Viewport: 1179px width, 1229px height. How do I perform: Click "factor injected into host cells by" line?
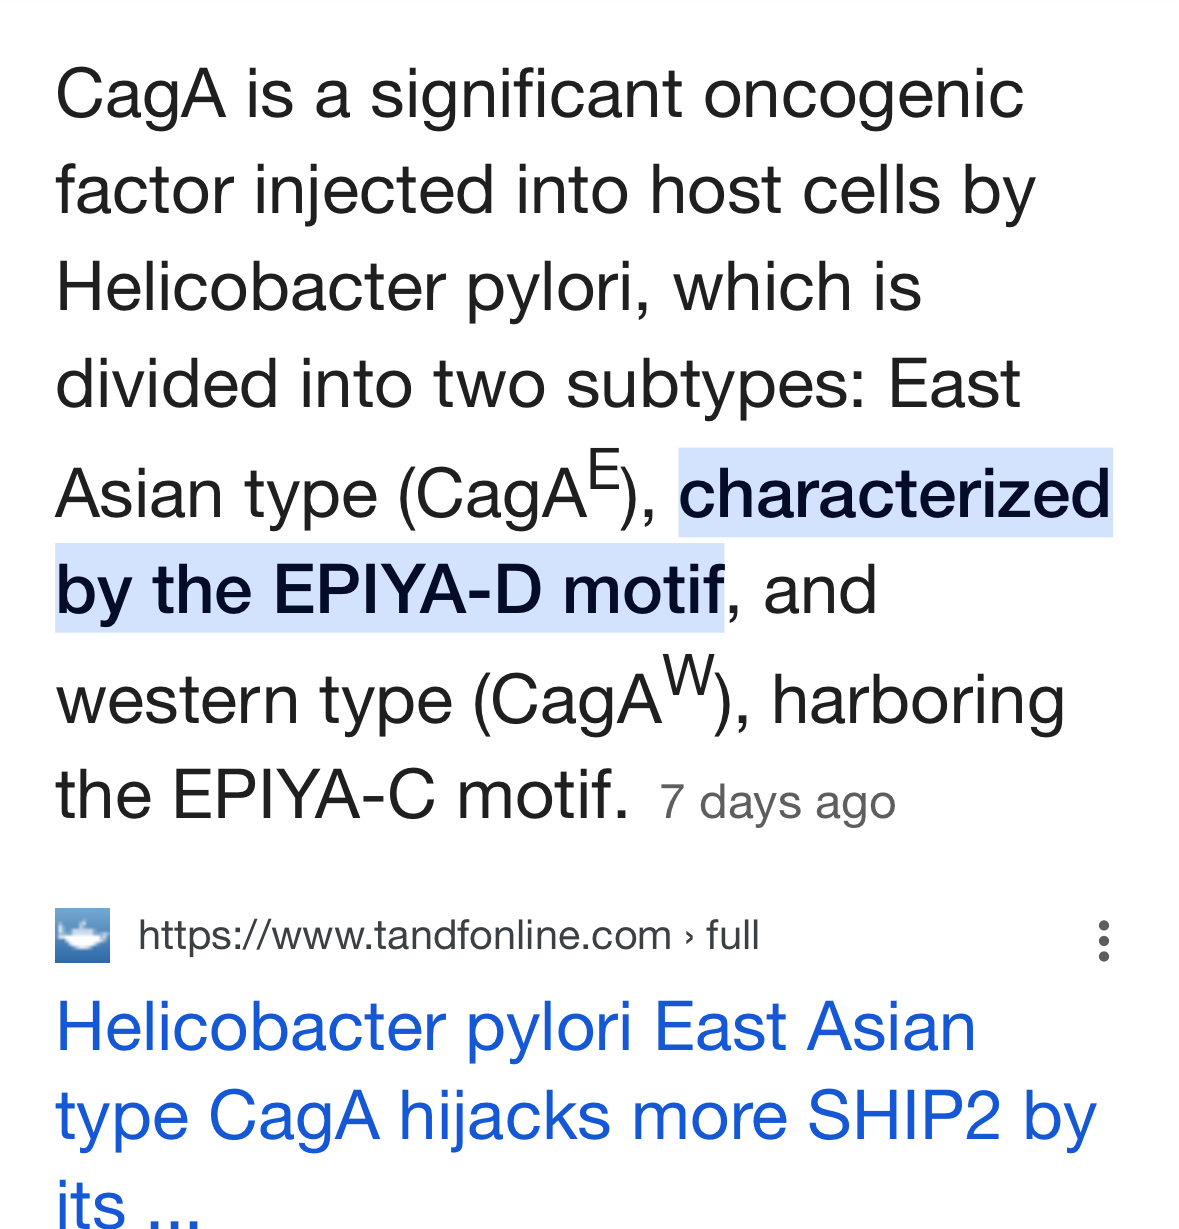545,191
